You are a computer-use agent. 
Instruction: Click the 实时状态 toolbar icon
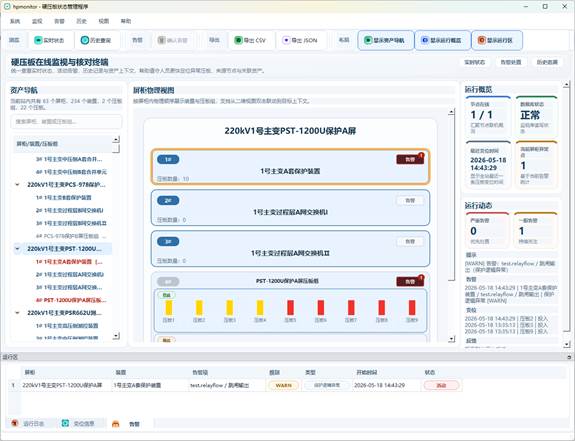click(38, 40)
